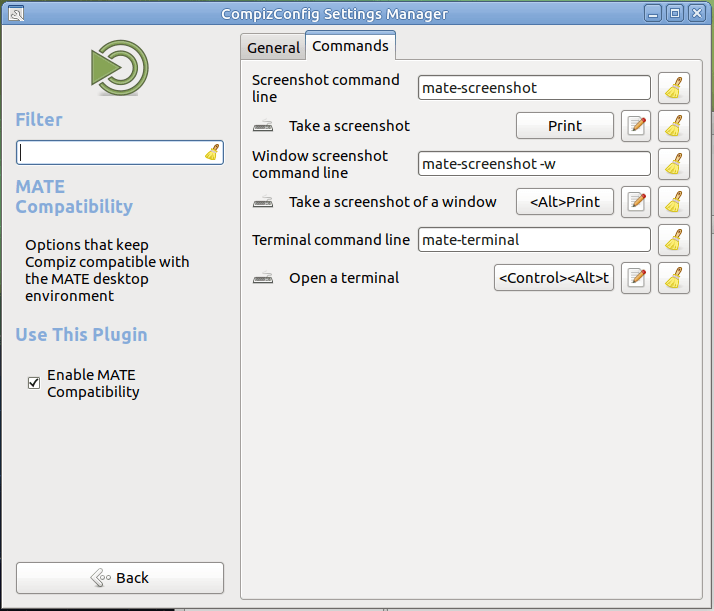Screen dimensions: 714x611
Task: Reset Take a screenshot of a window broom icon
Action: tap(674, 202)
